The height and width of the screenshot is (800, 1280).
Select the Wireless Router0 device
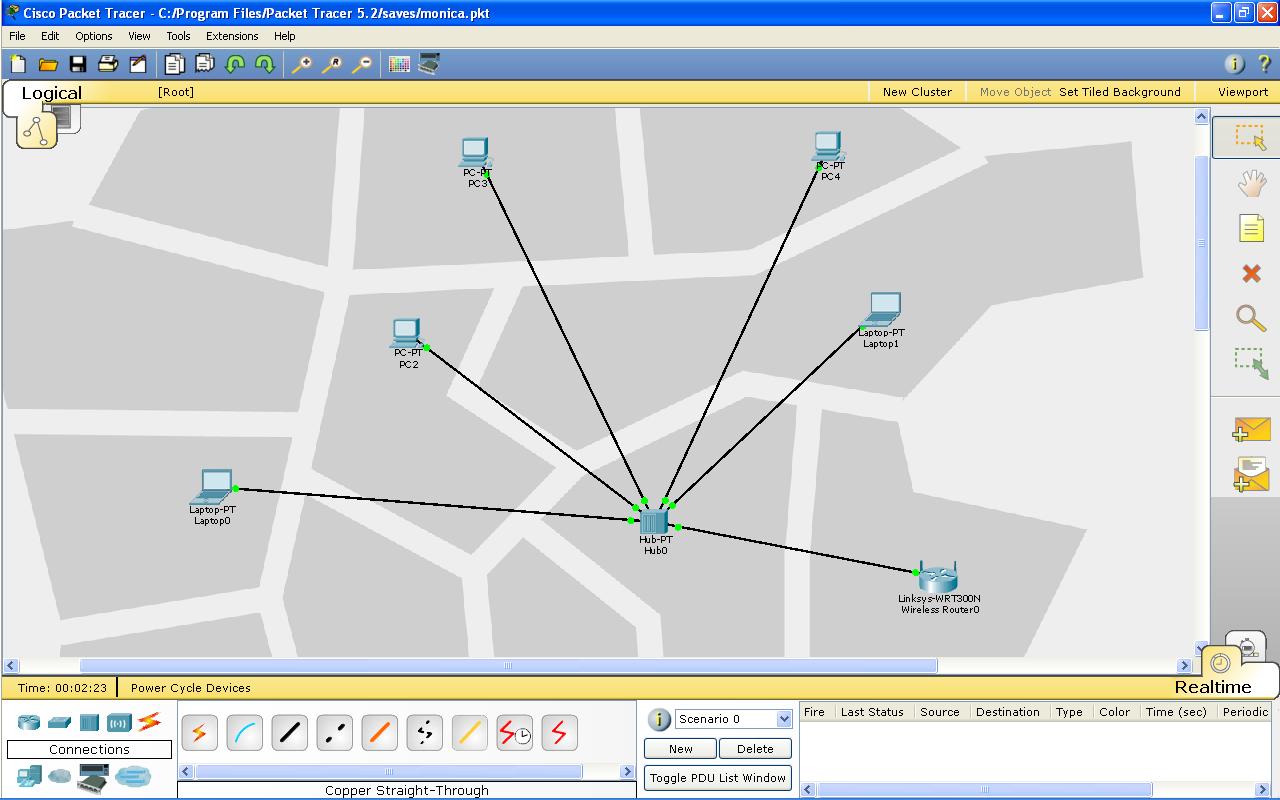pos(939,577)
